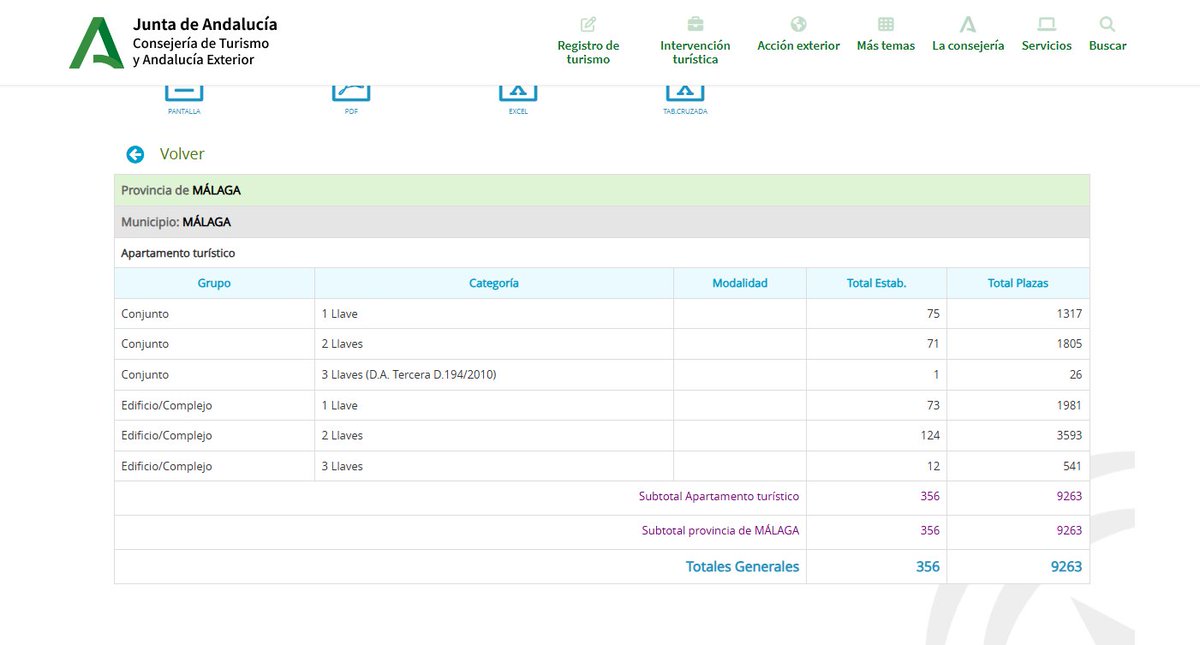
Task: Select the Apartamento turístico heading
Action: [x=178, y=253]
